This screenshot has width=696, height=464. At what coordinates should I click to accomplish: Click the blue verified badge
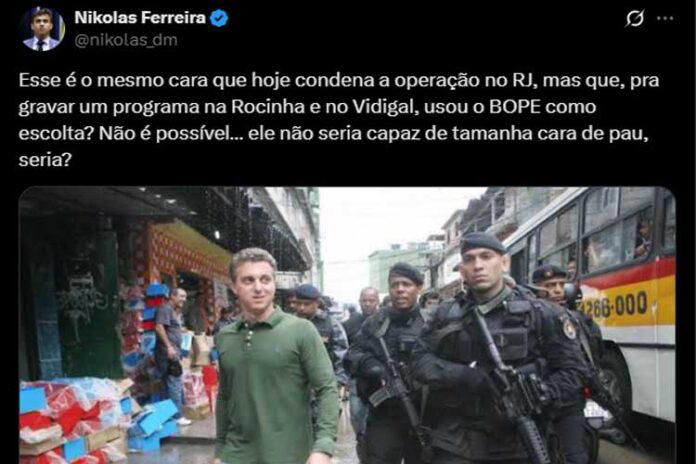(x=219, y=18)
